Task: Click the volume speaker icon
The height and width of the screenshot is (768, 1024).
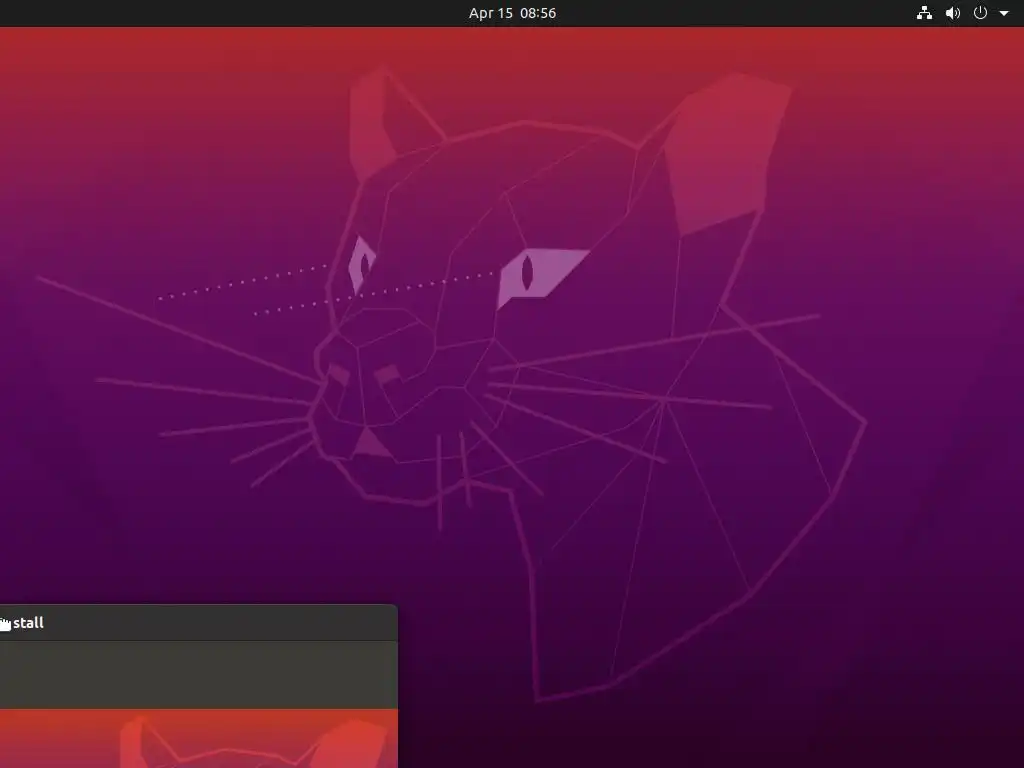Action: [953, 13]
